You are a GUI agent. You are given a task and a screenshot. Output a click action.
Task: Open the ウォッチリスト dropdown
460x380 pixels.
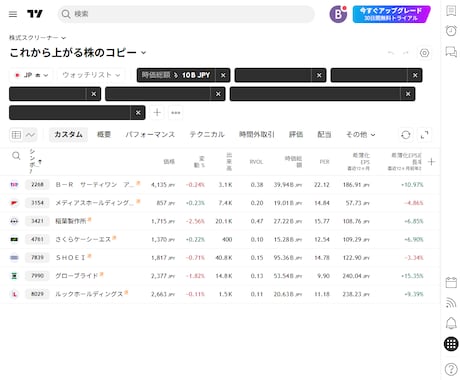(x=91, y=75)
